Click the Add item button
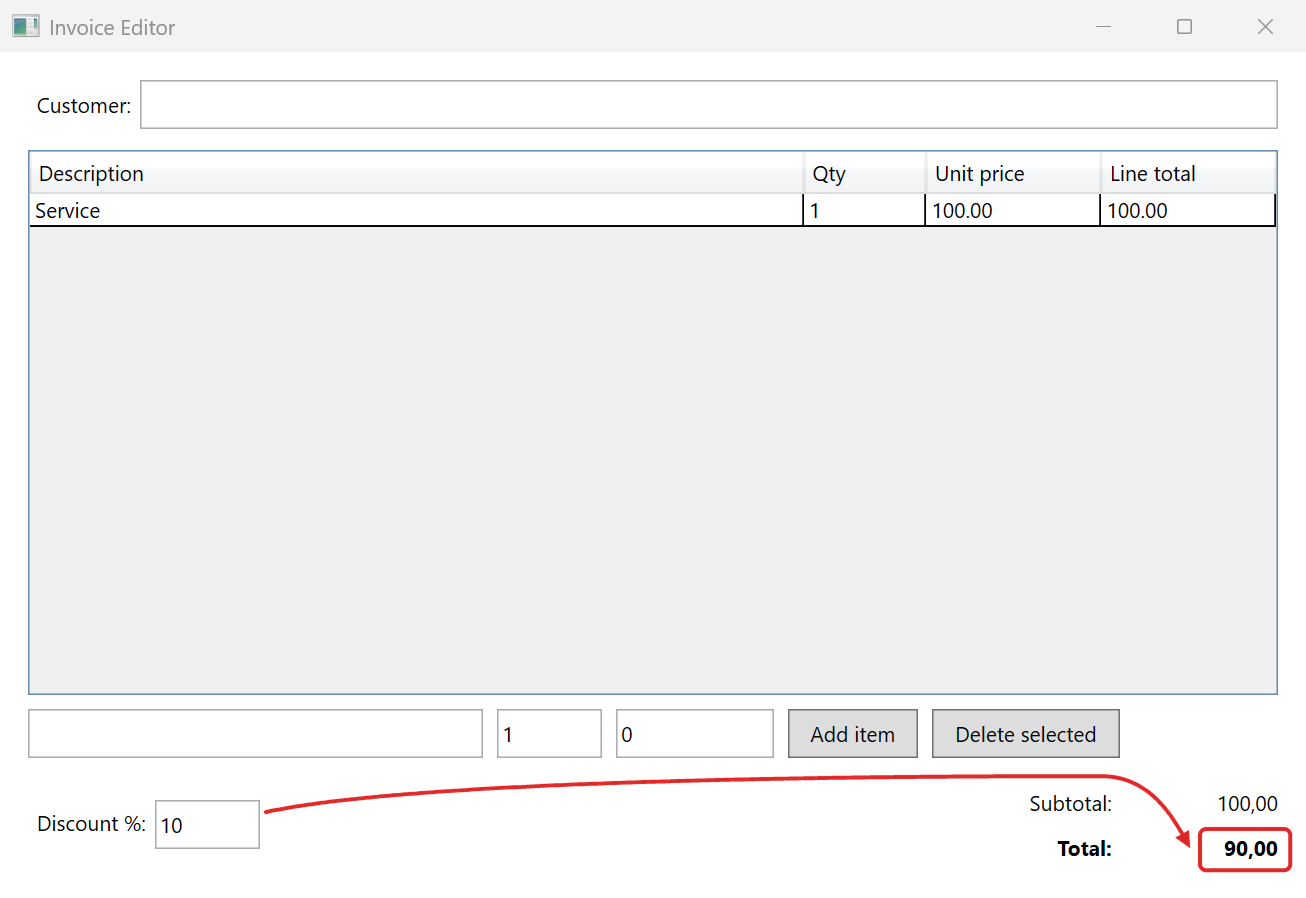Screen dimensions: 1306x898 [x=853, y=734]
